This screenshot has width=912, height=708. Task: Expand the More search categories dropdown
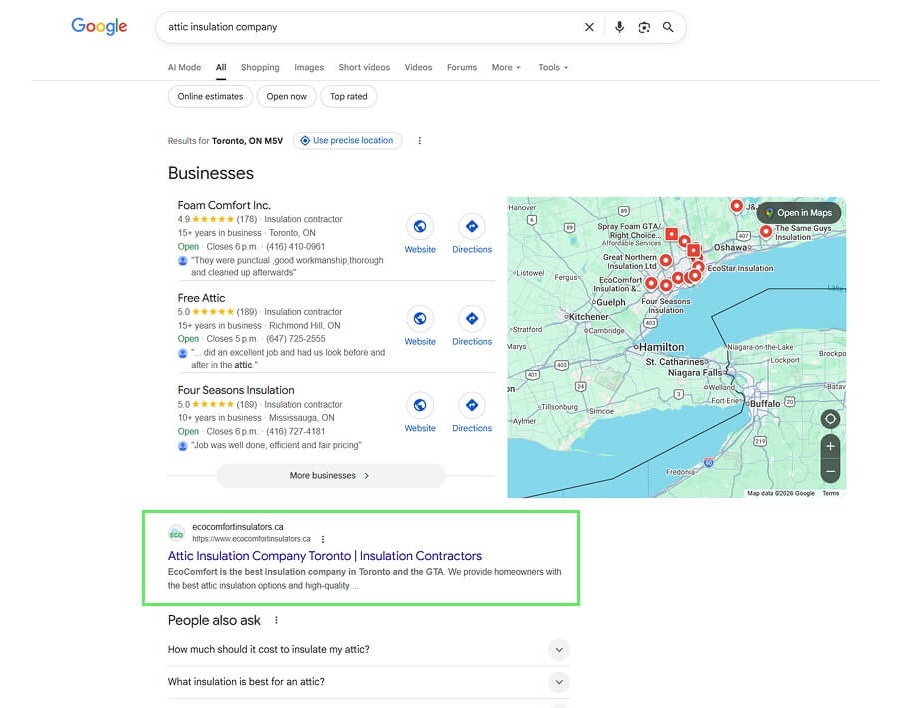[x=506, y=68]
